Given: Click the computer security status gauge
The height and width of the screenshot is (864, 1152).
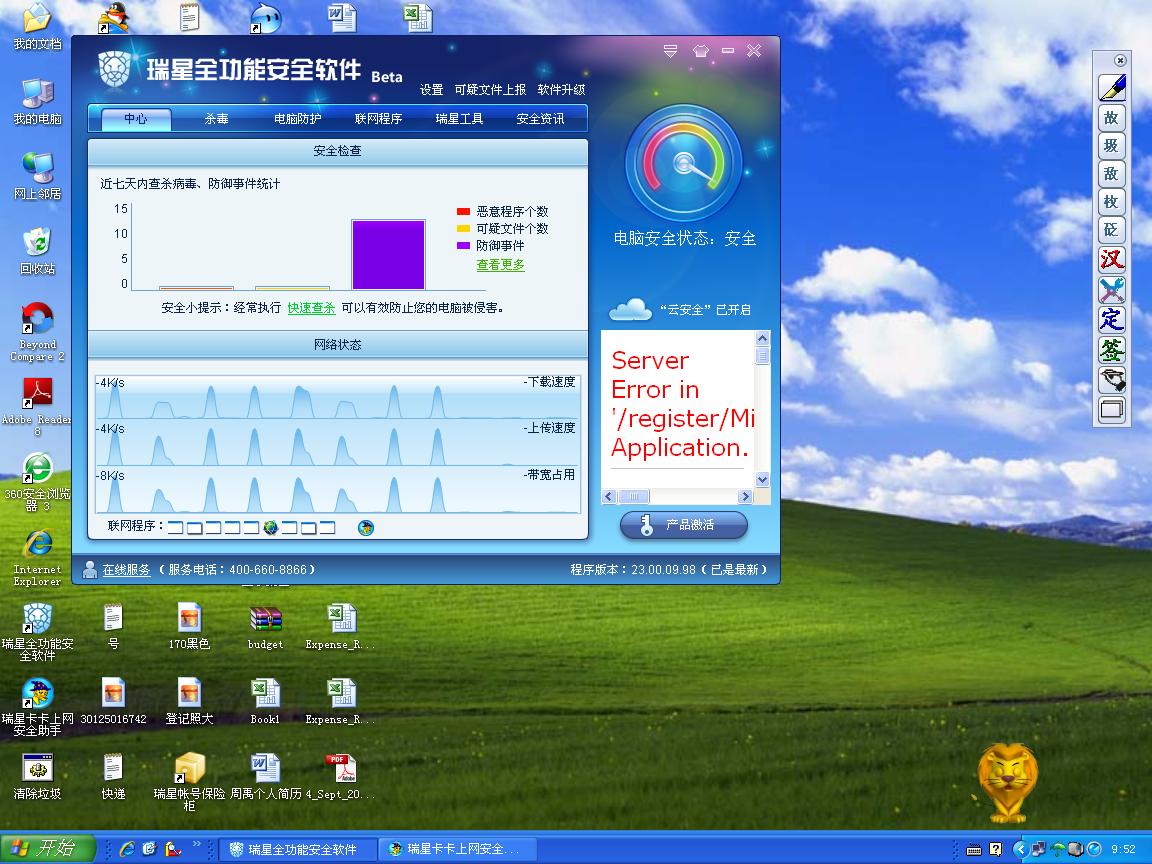Looking at the screenshot, I should (x=684, y=162).
